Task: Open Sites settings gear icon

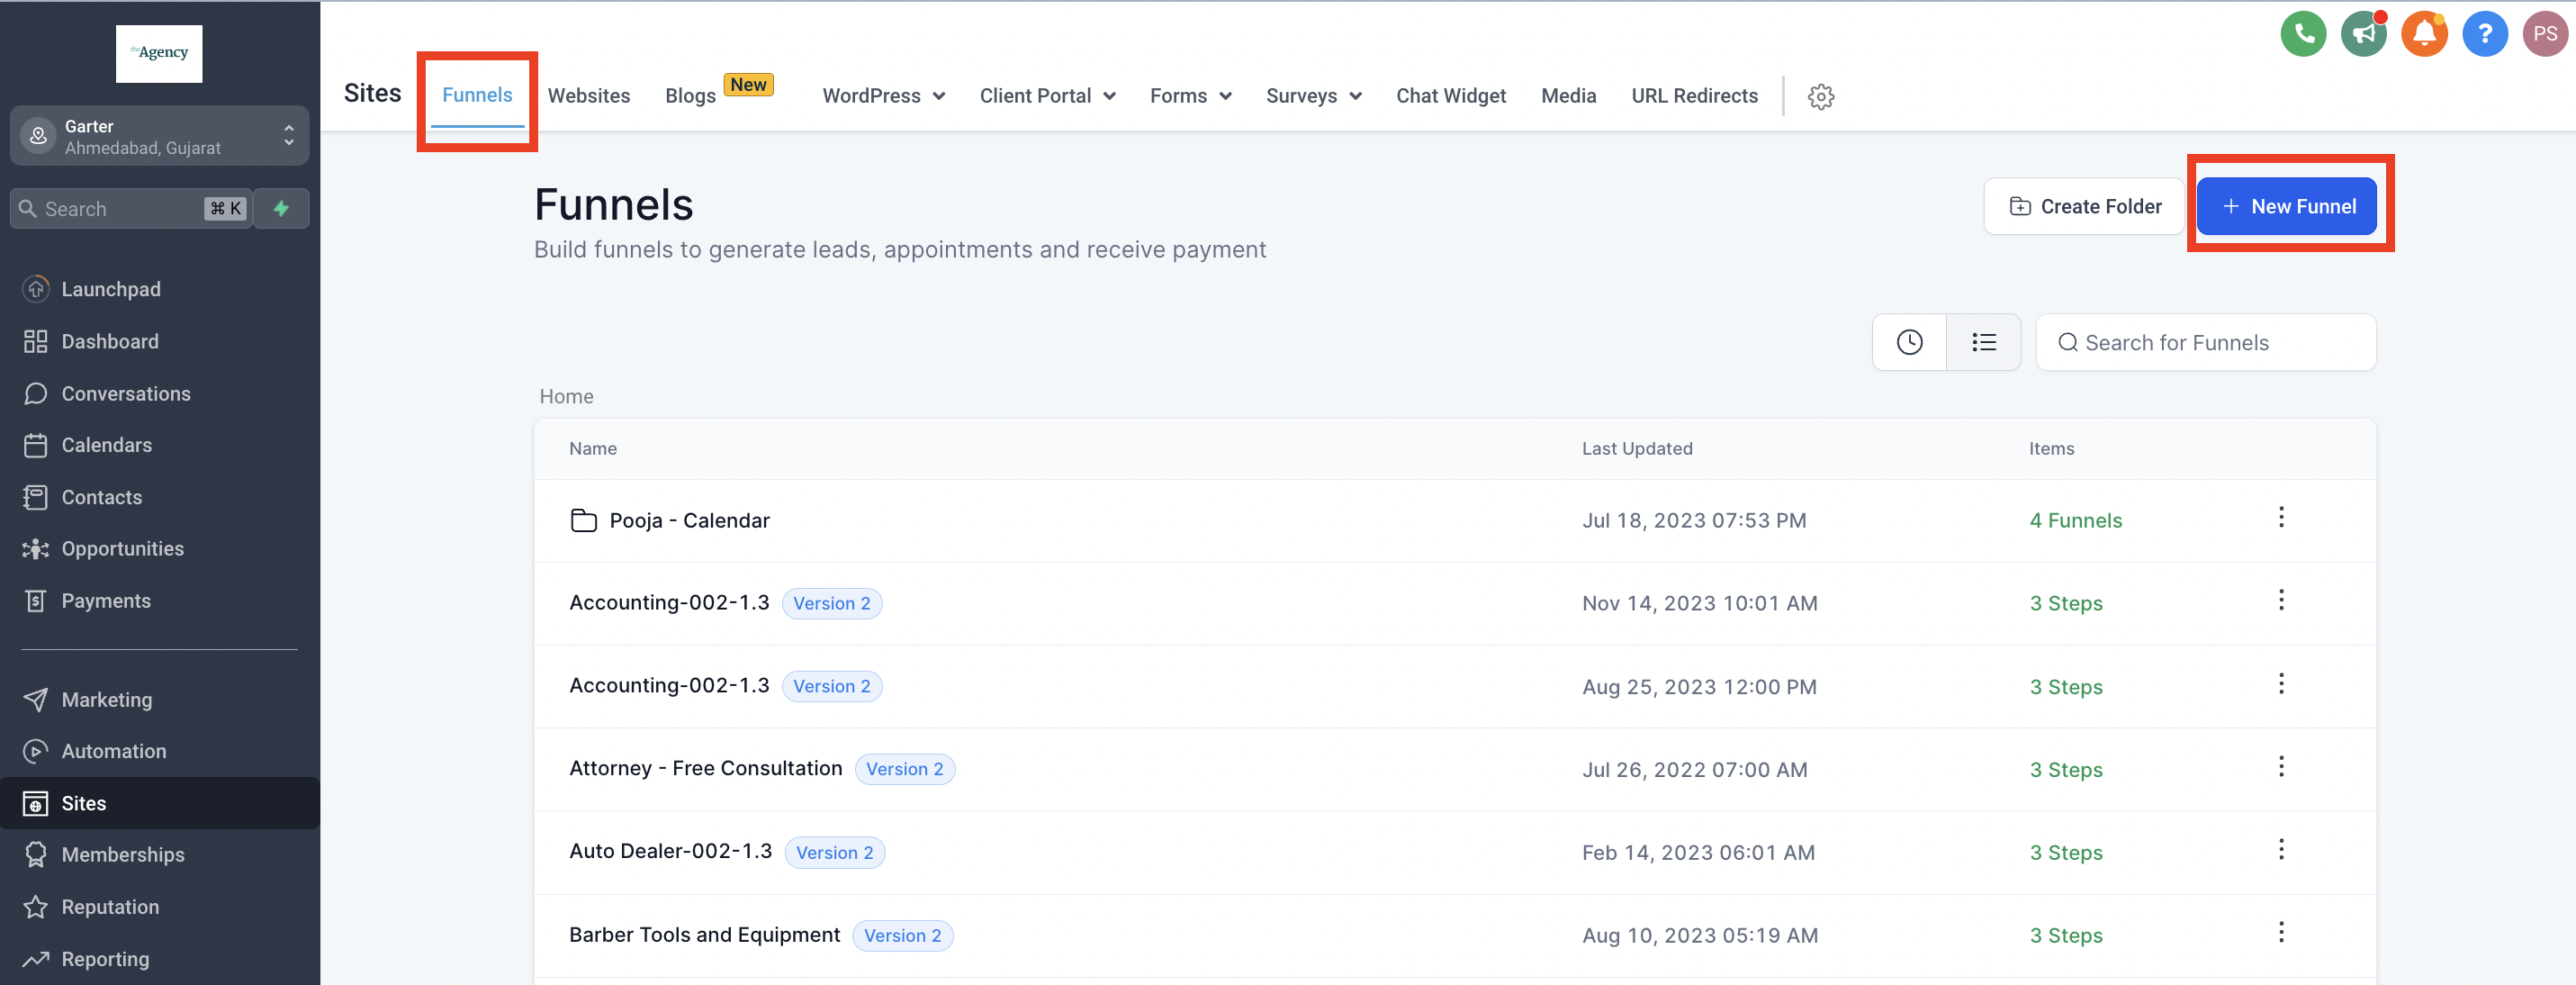Action: point(1820,97)
